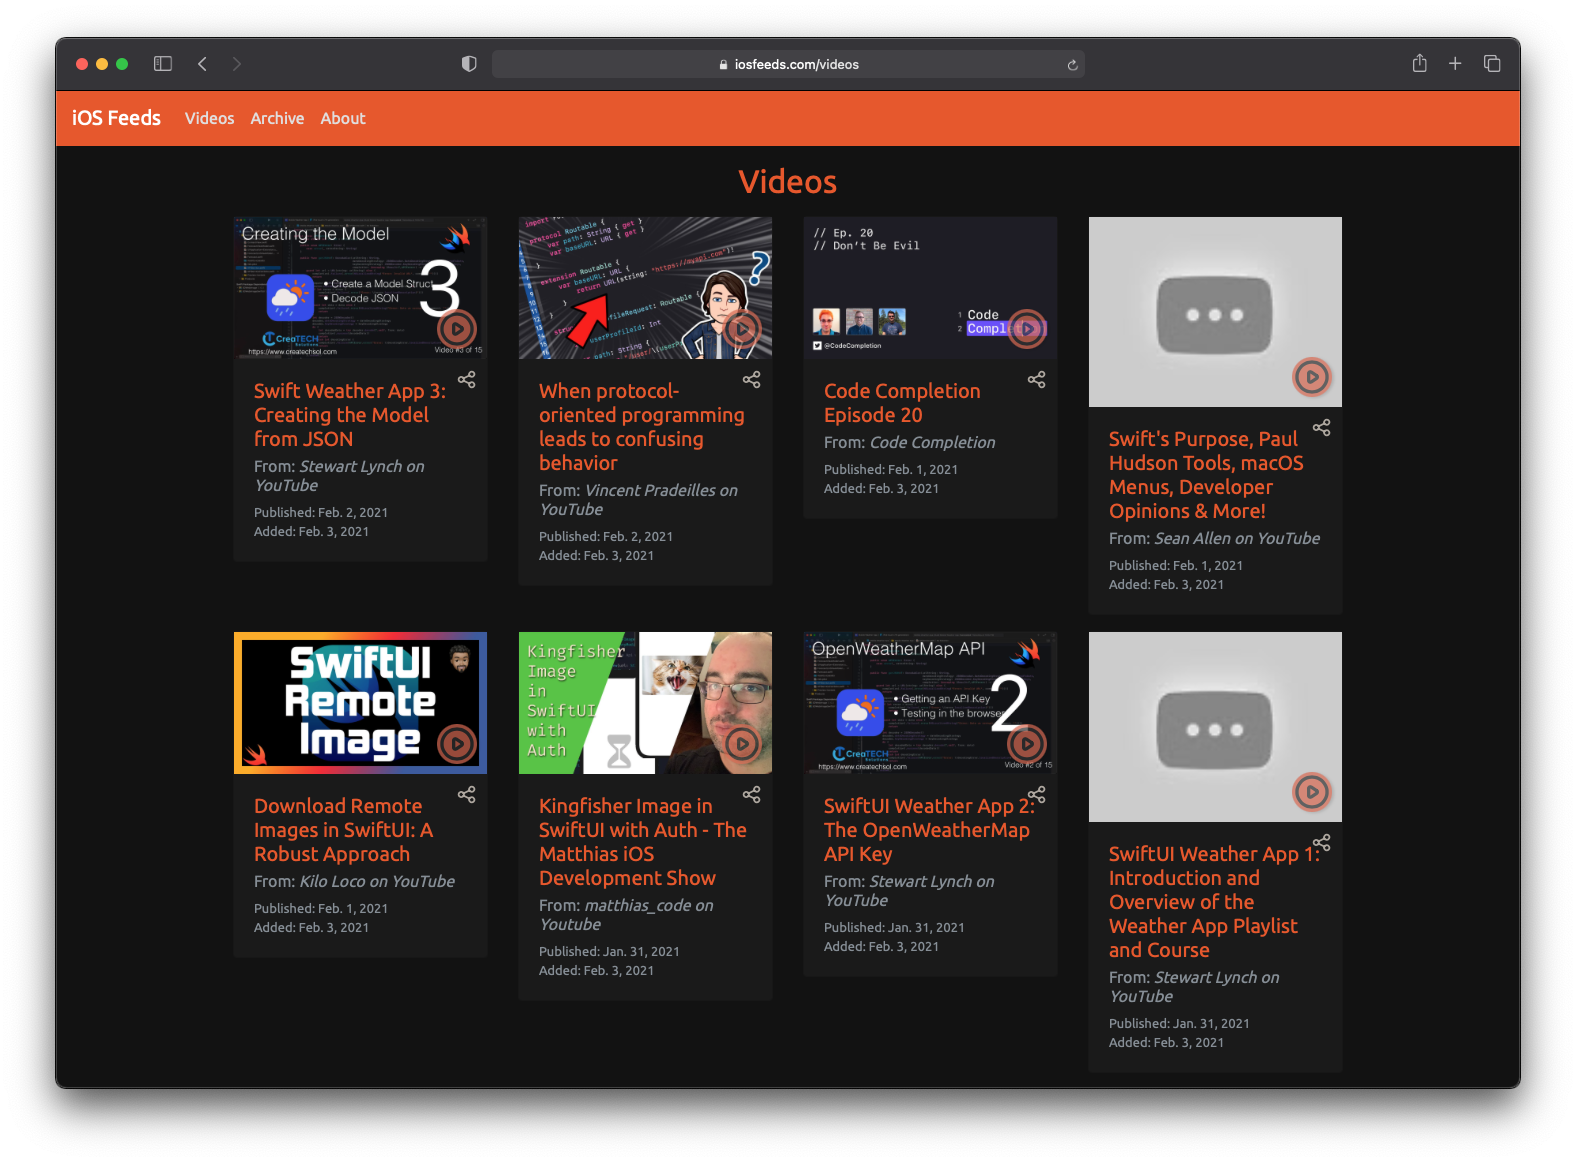Share Kingfisher Image in SwiftUI video
This screenshot has height=1162, width=1576.
tap(752, 795)
